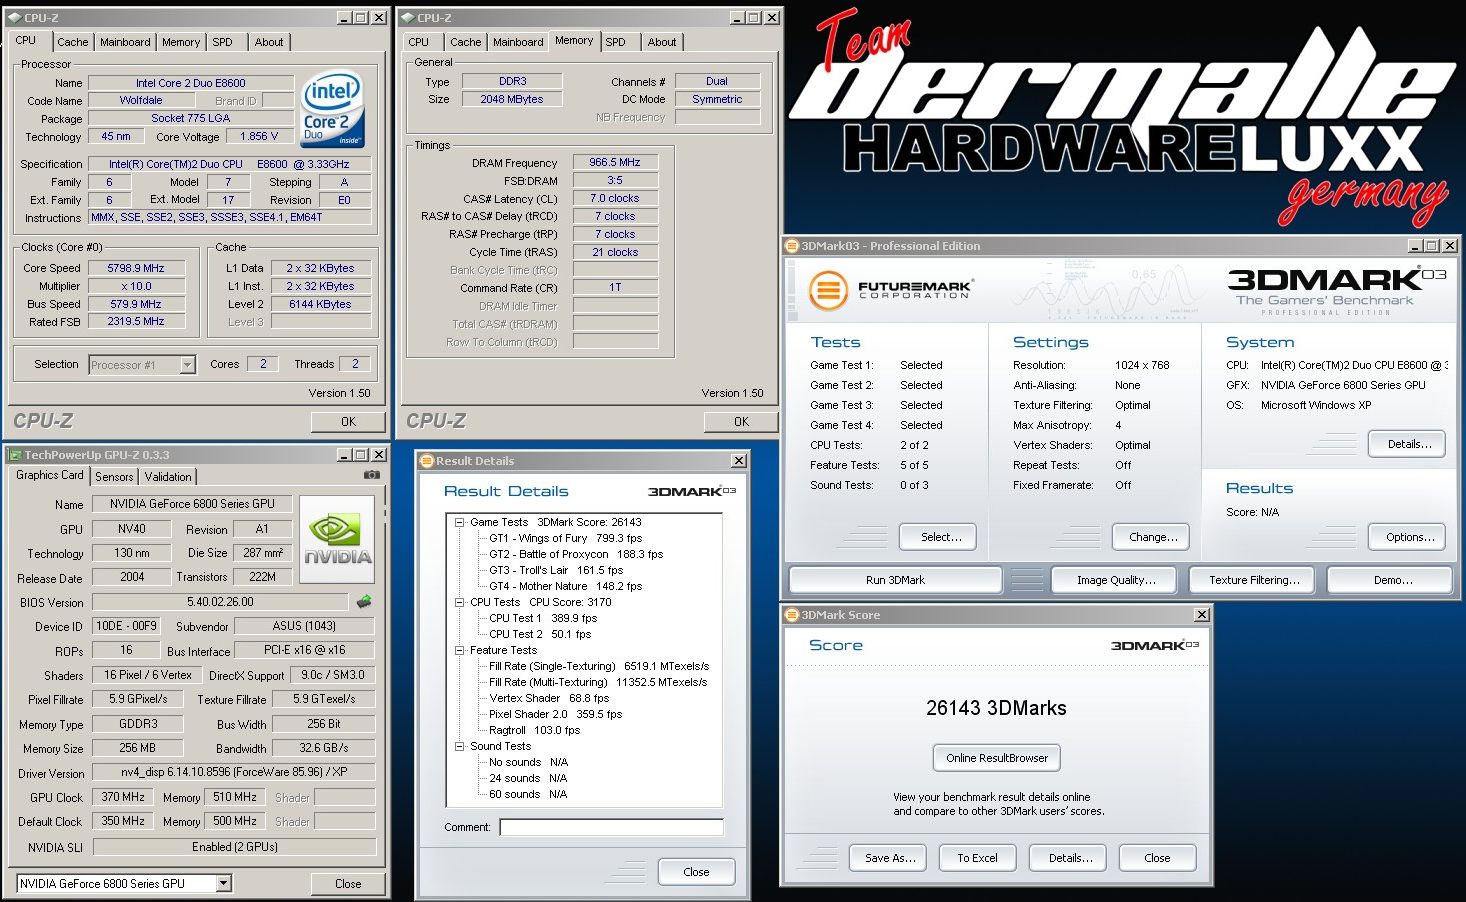Click the Comment input field
The height and width of the screenshot is (902, 1466).
pos(611,827)
